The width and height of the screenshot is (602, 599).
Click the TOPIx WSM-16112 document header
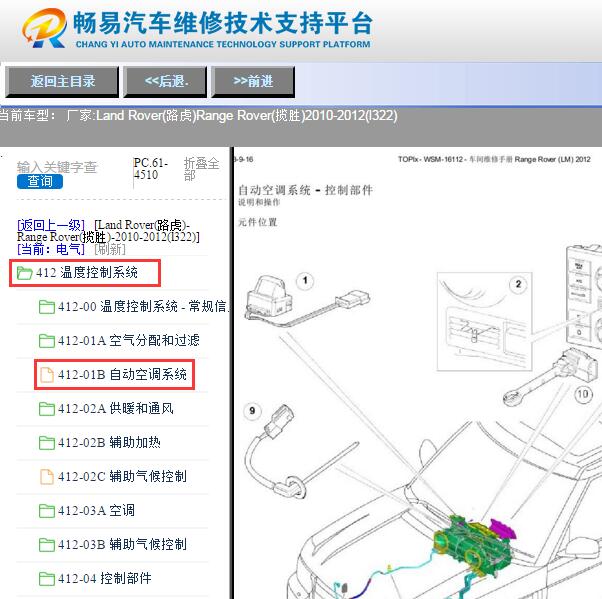(494, 159)
